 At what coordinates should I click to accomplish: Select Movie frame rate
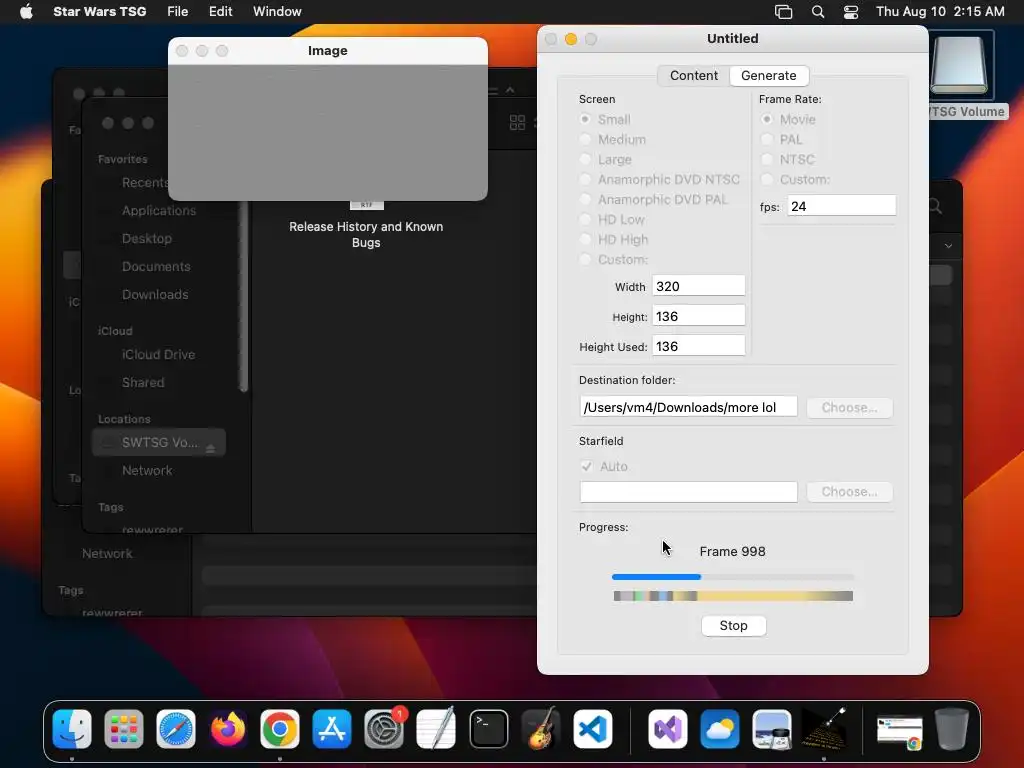click(x=767, y=120)
